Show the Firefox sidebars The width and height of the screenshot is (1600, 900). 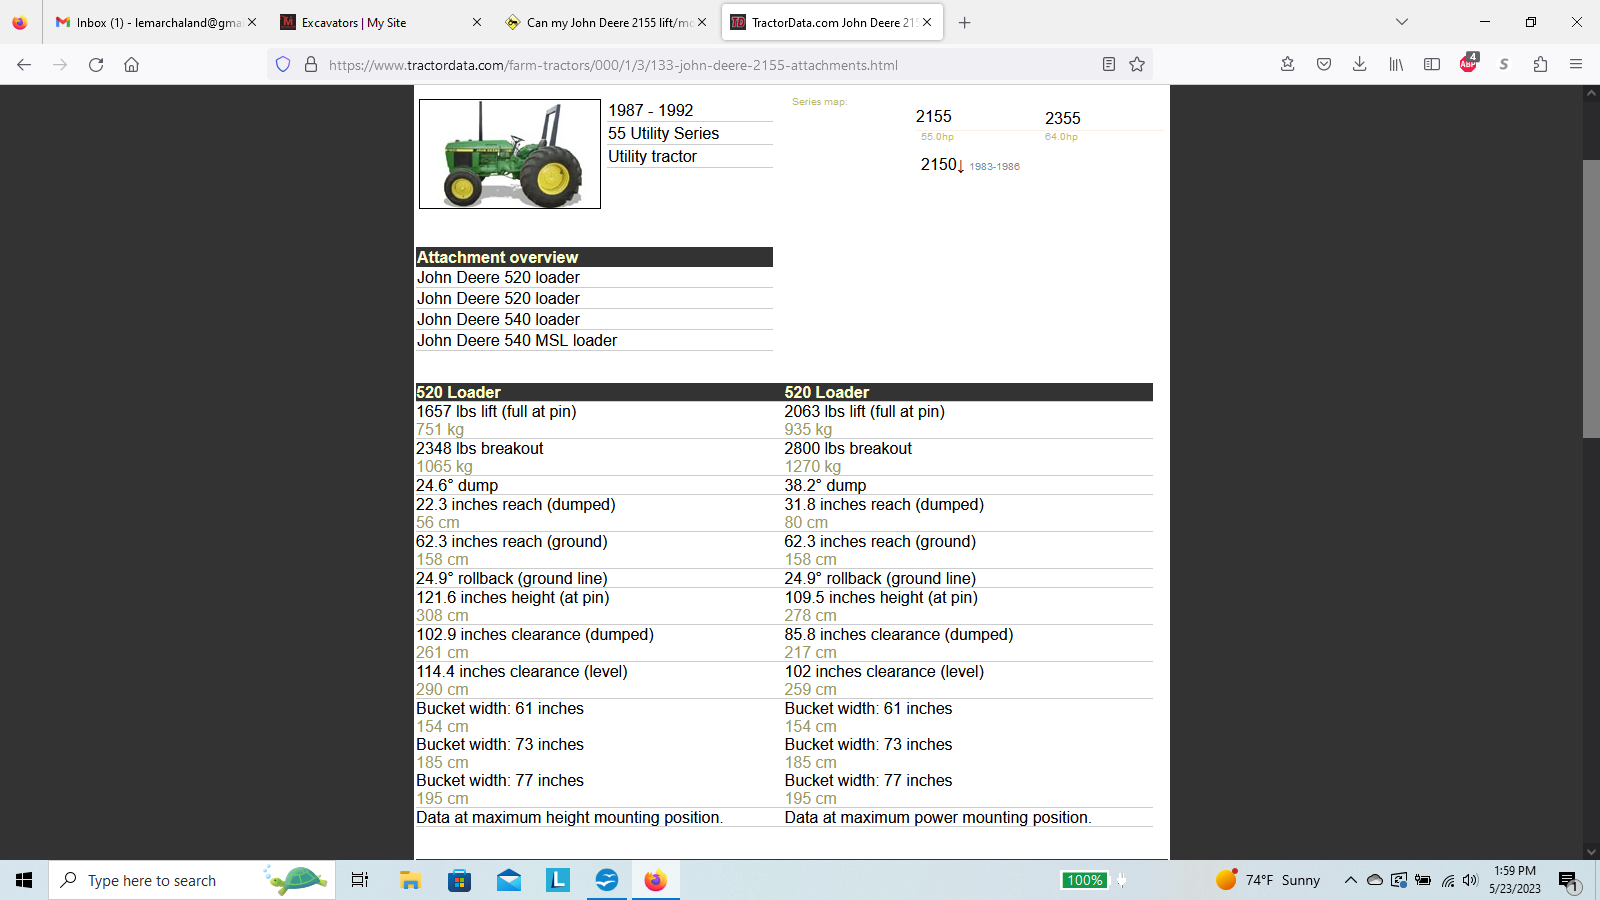point(1432,65)
